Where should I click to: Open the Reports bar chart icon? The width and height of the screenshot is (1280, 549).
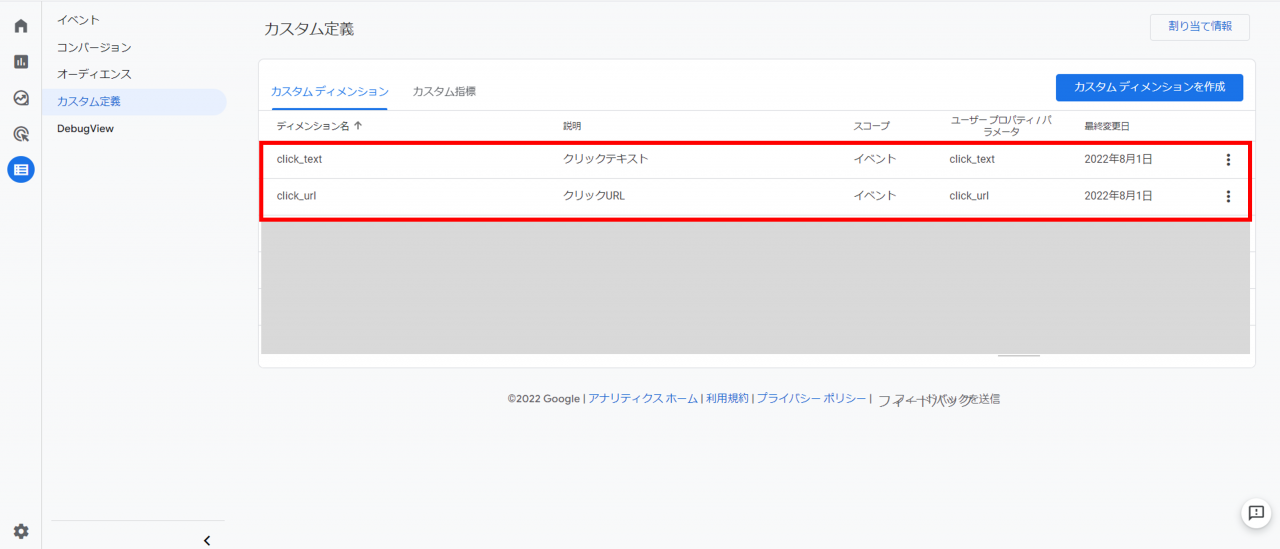coord(21,62)
